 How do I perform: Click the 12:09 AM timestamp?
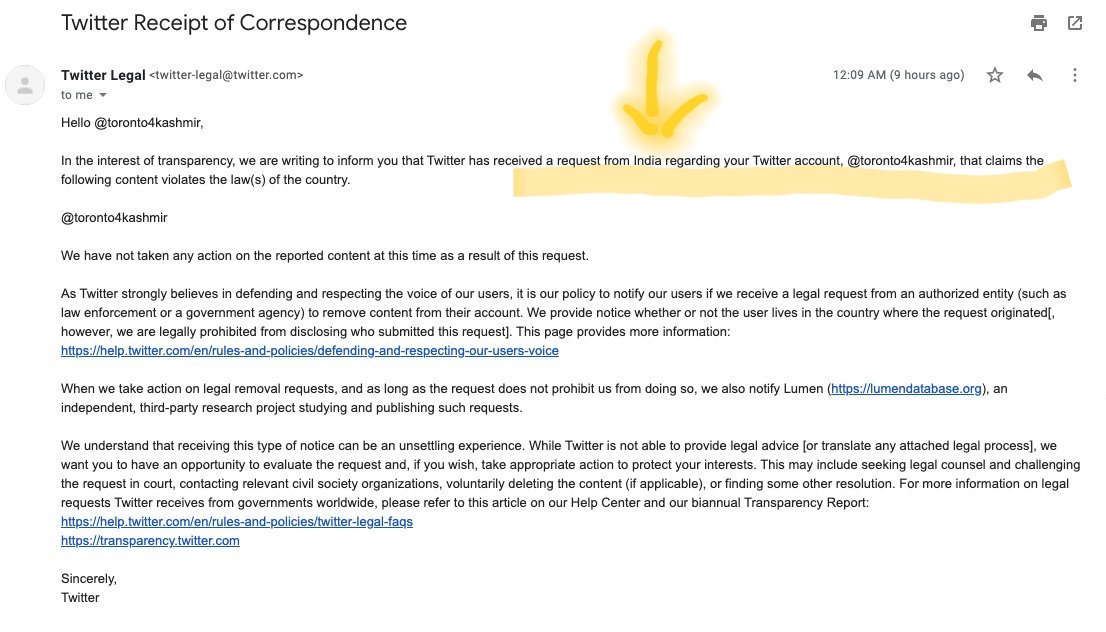(898, 75)
